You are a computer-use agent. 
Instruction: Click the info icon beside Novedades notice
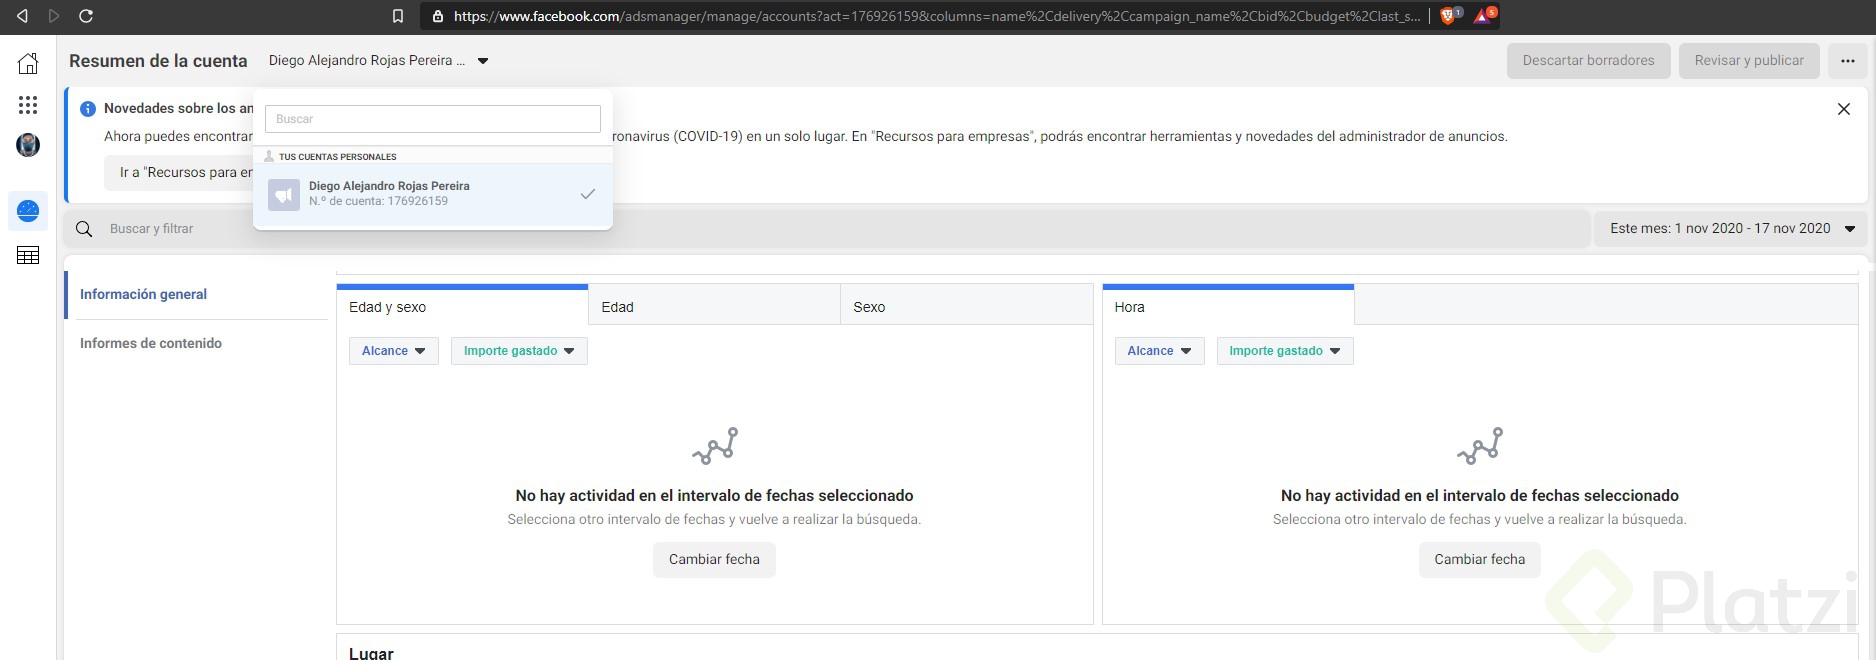(x=88, y=109)
